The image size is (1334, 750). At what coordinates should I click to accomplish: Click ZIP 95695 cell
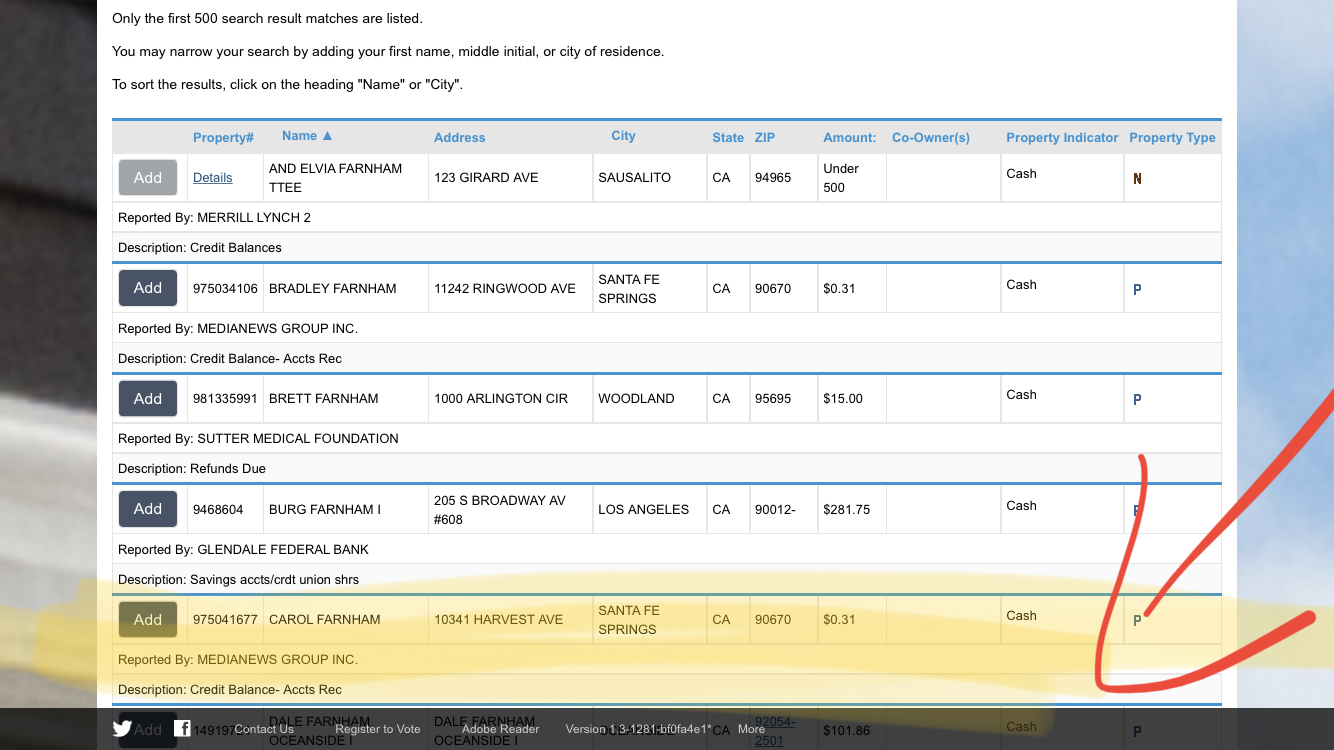(x=783, y=398)
